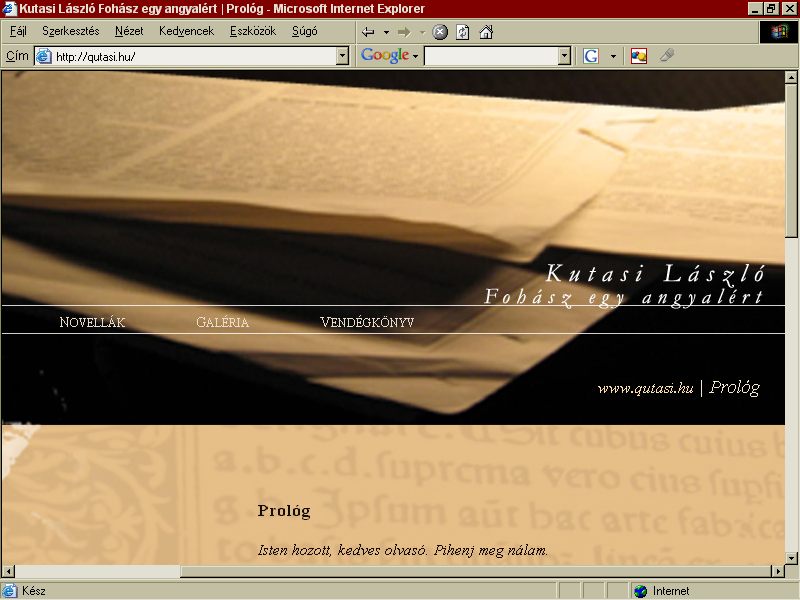
Task: Stop page loading with the X icon
Action: click(x=440, y=32)
